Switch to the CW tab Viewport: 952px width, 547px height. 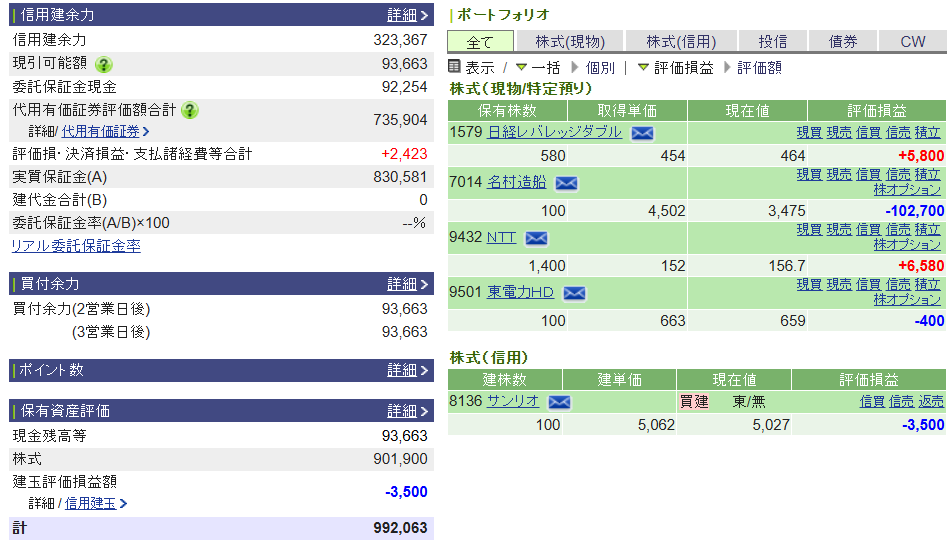click(x=912, y=41)
